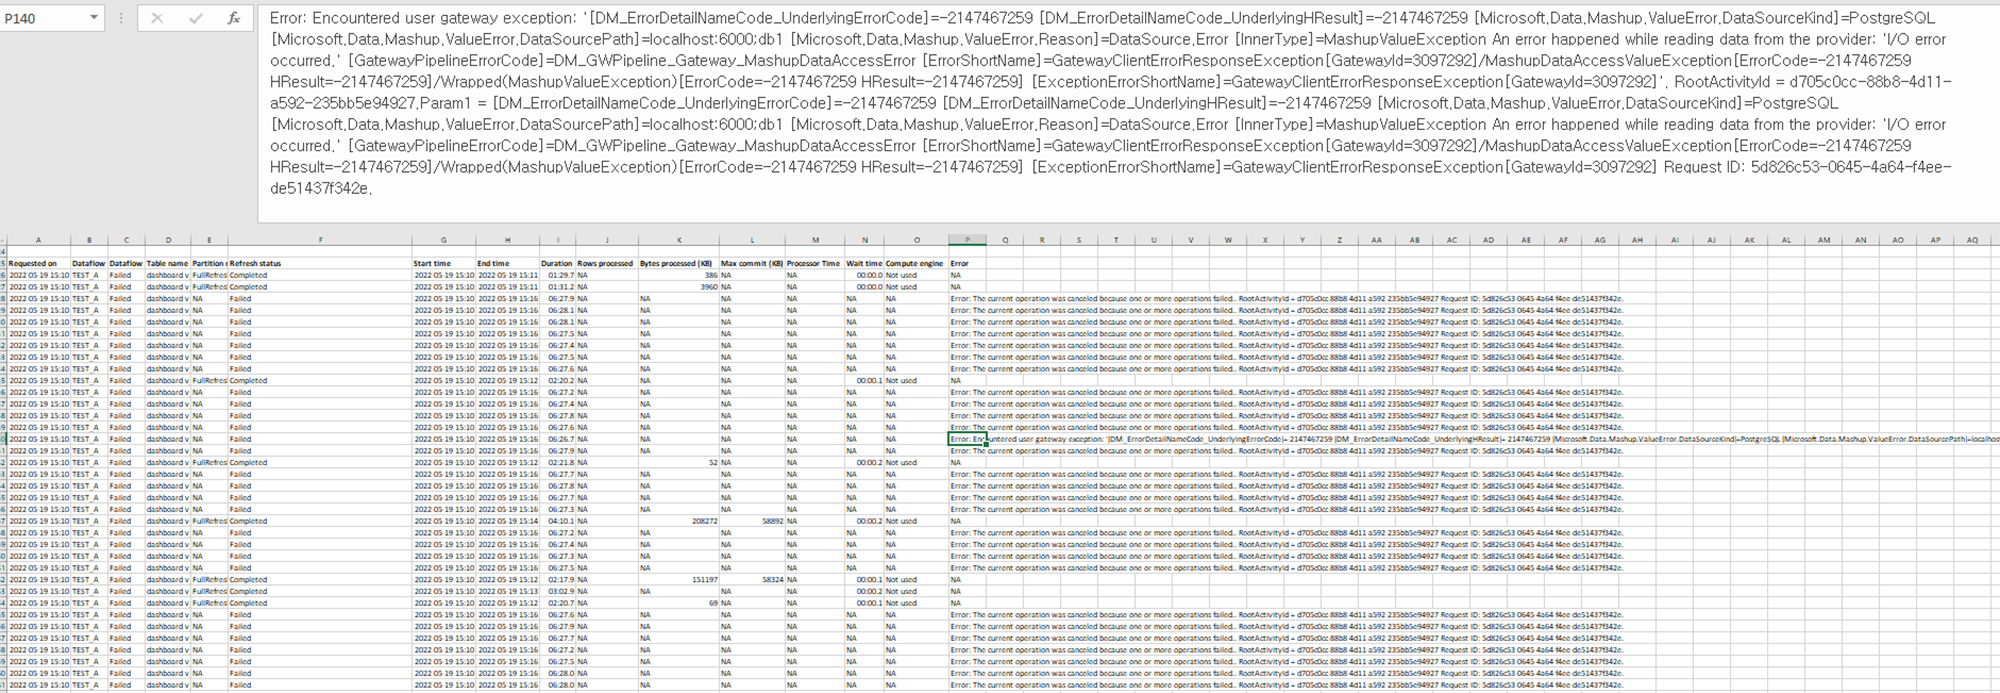This screenshot has height=693, width=2000.
Task: Select column AH header
Action: (x=1637, y=240)
